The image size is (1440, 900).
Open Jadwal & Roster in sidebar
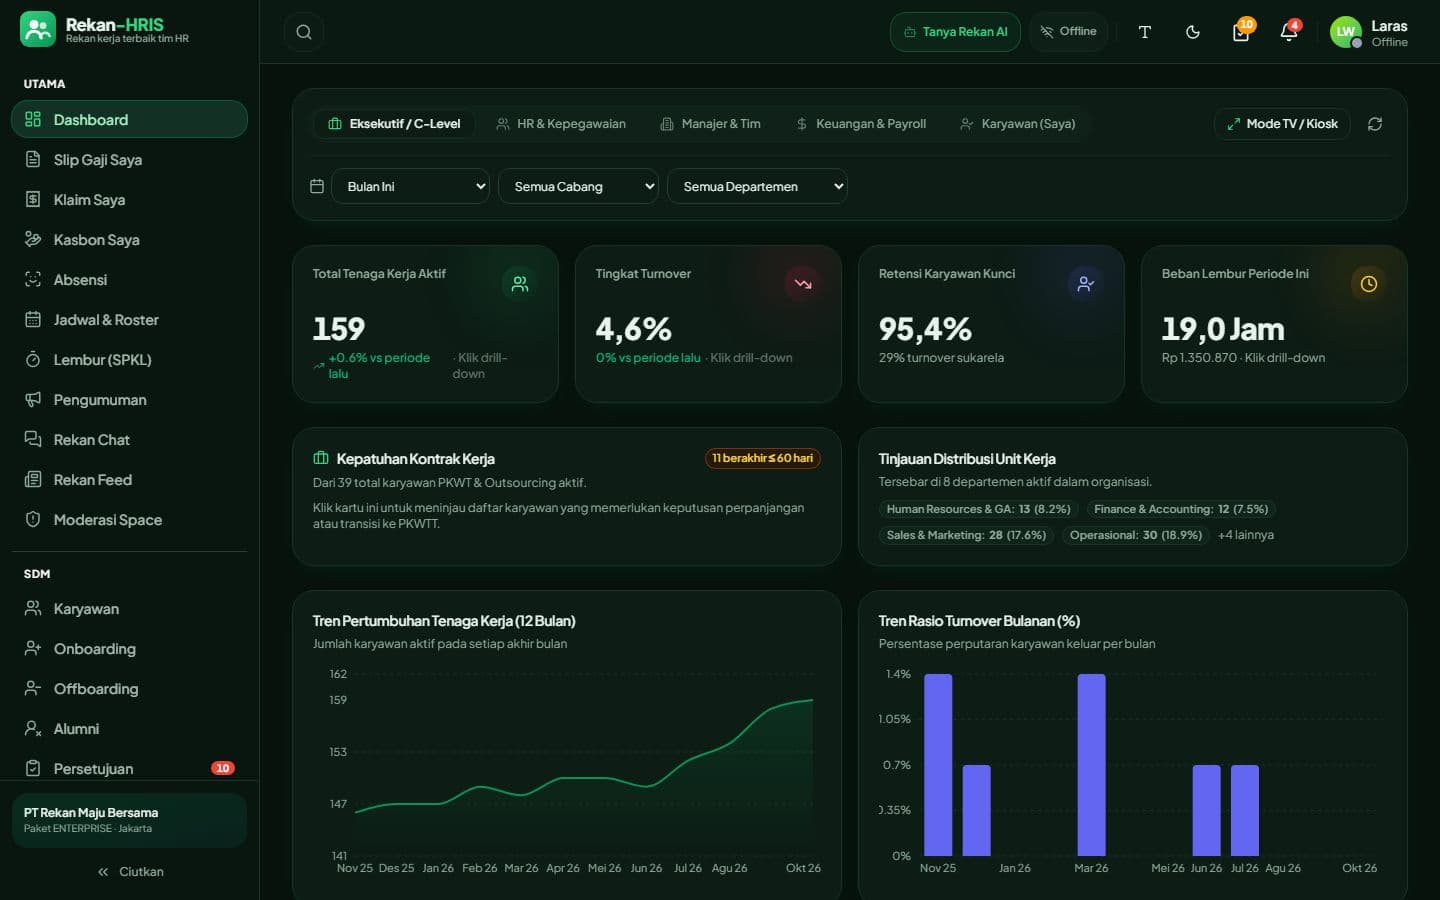click(129, 320)
